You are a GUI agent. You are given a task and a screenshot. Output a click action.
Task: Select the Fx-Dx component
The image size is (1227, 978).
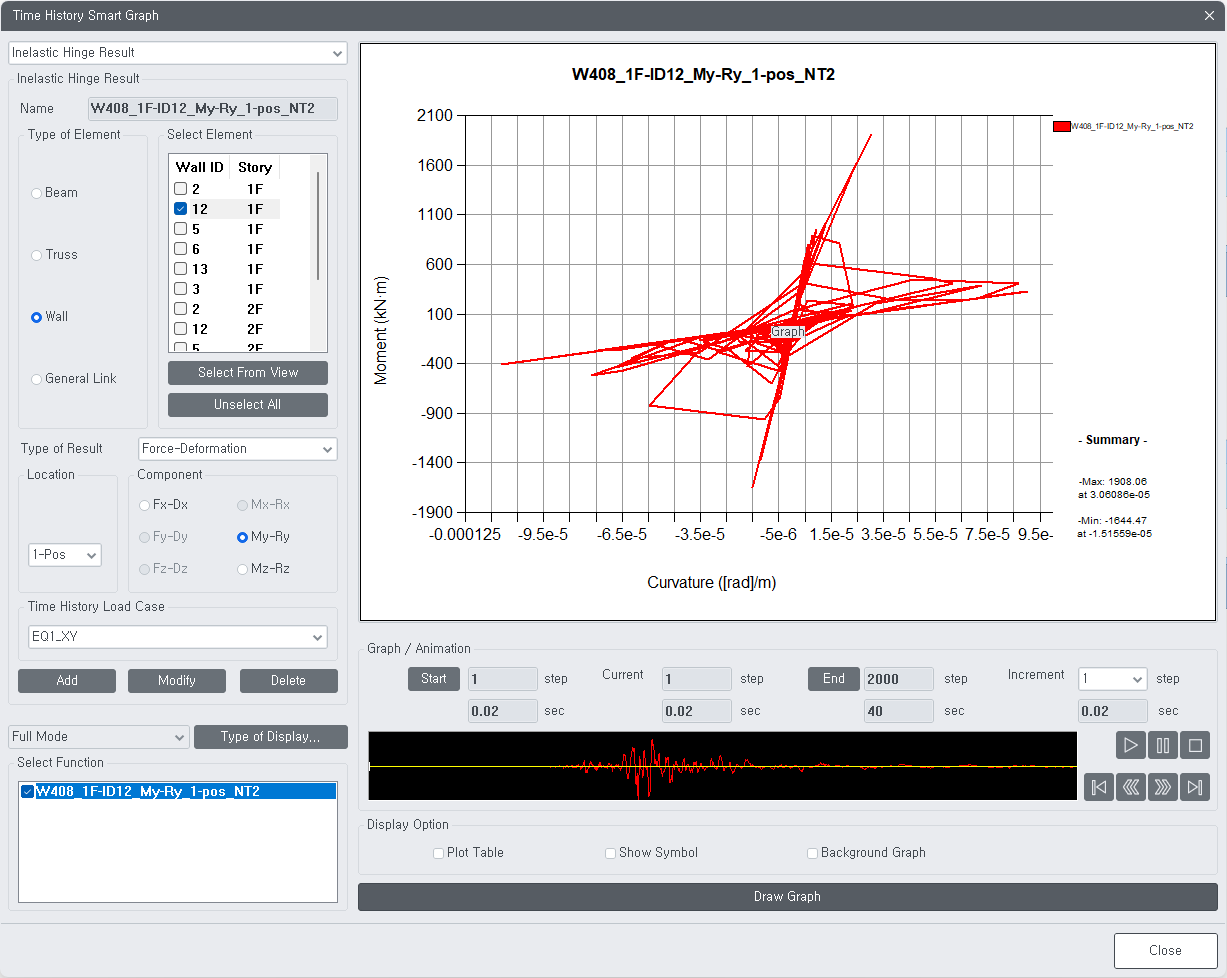pyautogui.click(x=145, y=505)
